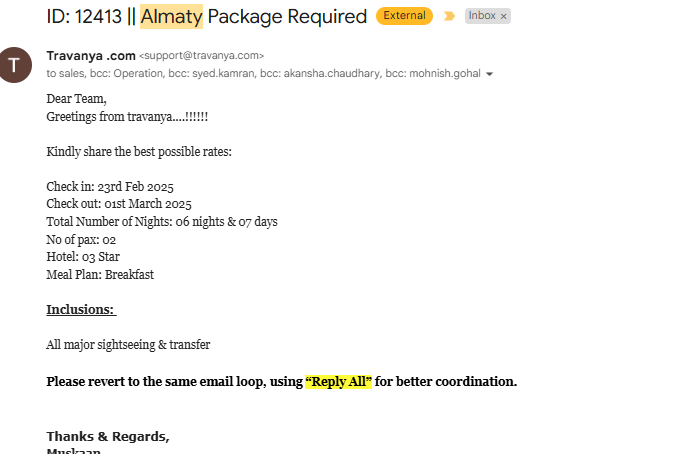The height and width of the screenshot is (454, 695).
Task: Click the yellow-highlighted "Reply All" text
Action: (339, 381)
